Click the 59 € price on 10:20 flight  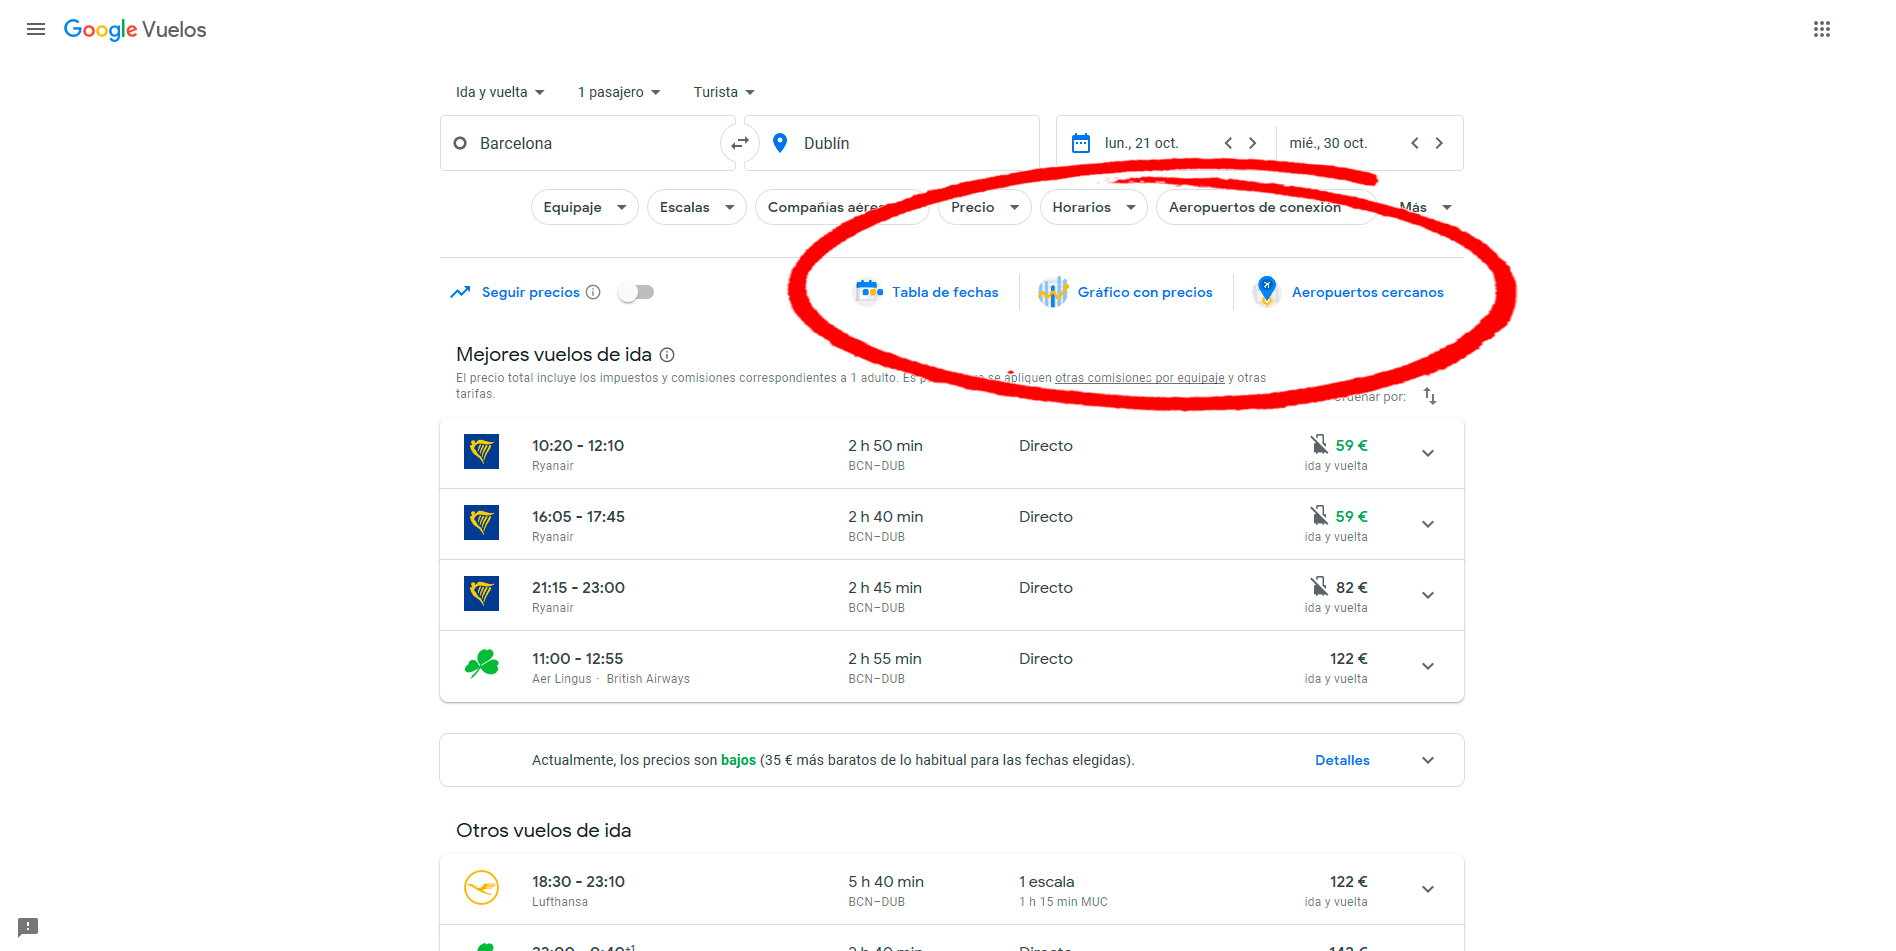(x=1351, y=445)
